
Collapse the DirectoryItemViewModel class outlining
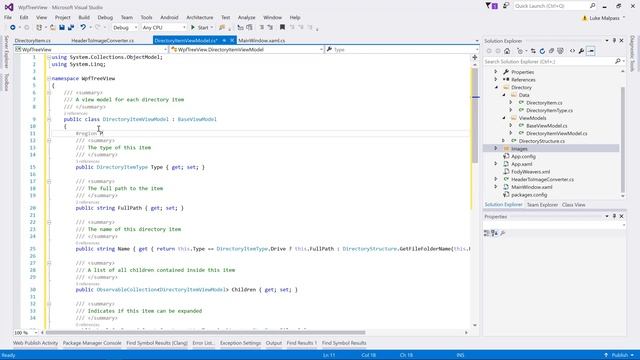[x=49, y=119]
